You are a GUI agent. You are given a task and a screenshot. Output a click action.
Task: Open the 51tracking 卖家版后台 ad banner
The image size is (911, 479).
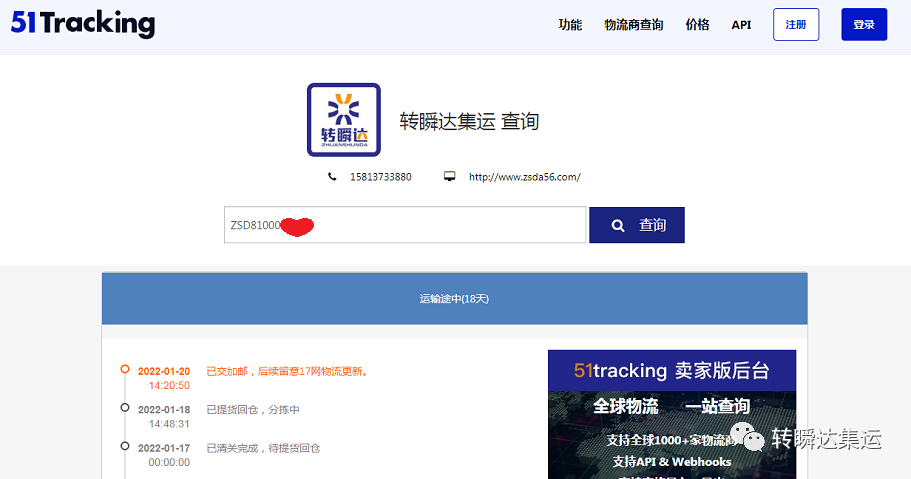pos(672,414)
